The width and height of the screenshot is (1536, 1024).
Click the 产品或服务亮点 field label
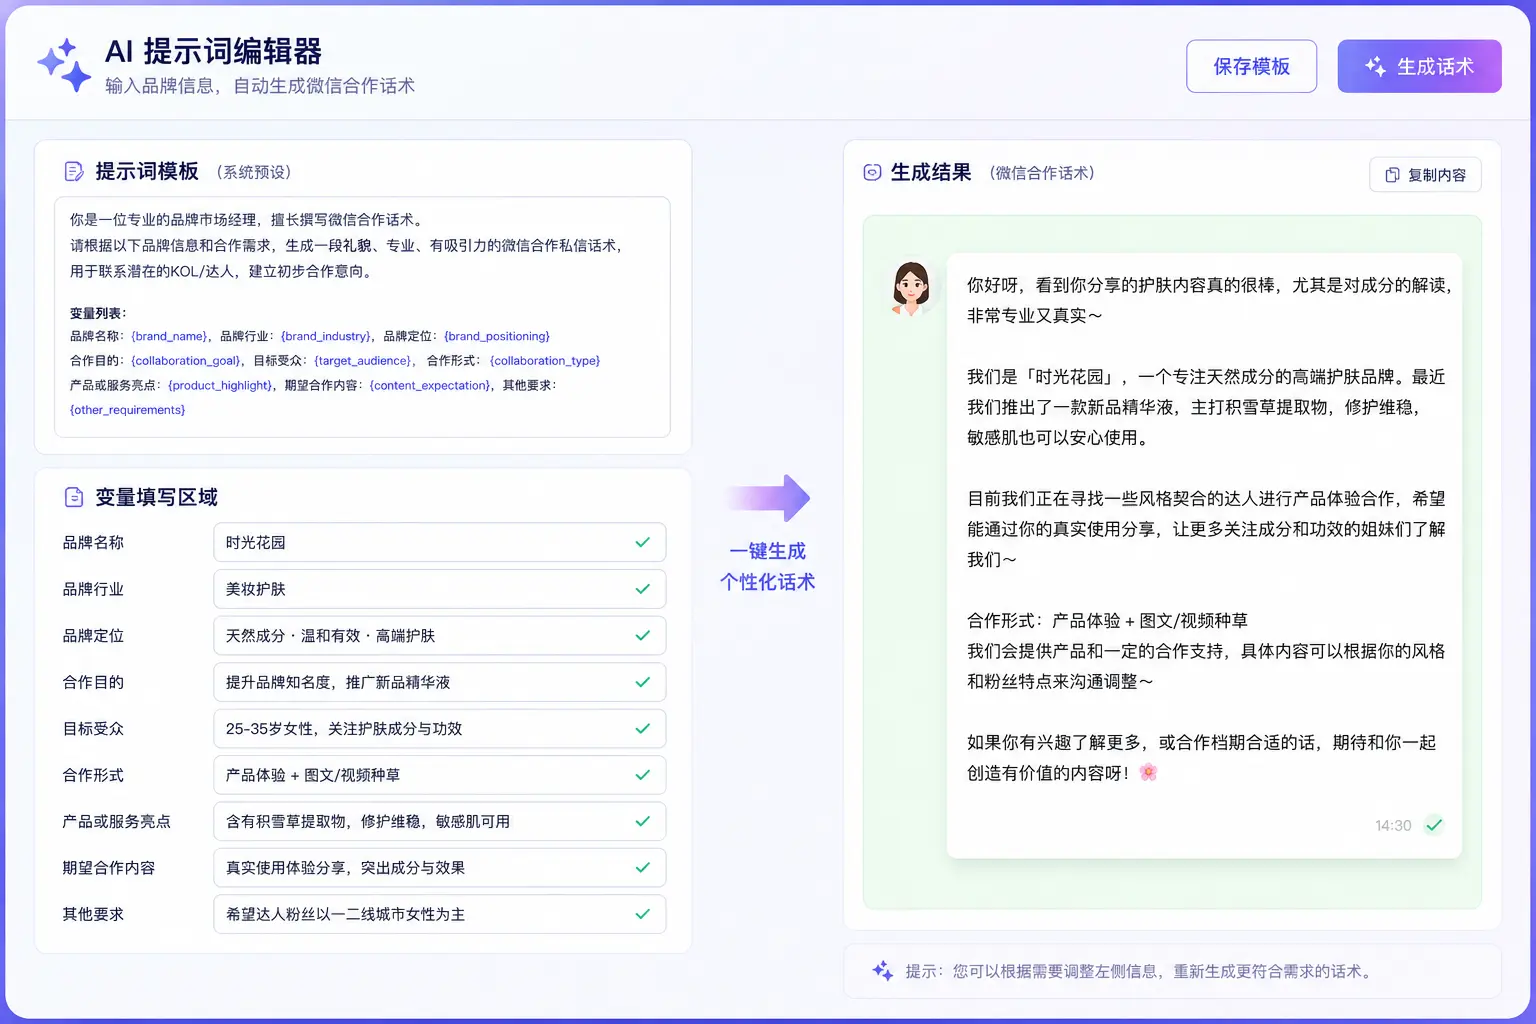point(116,821)
